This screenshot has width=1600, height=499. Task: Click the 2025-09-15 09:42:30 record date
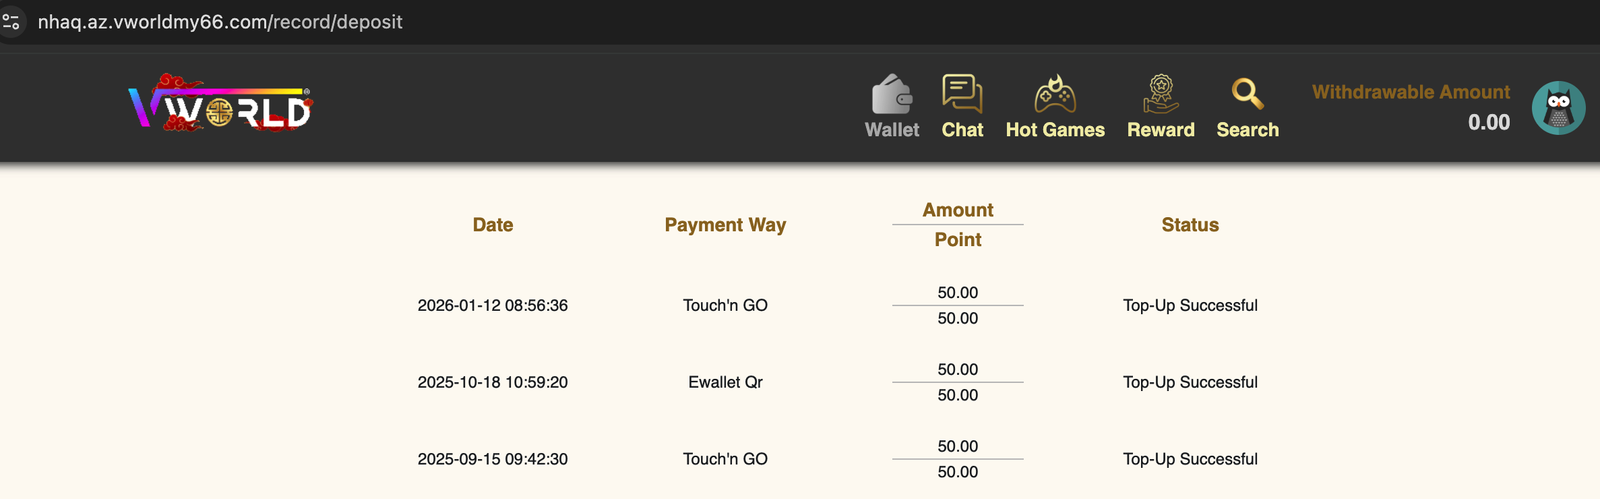point(493,459)
